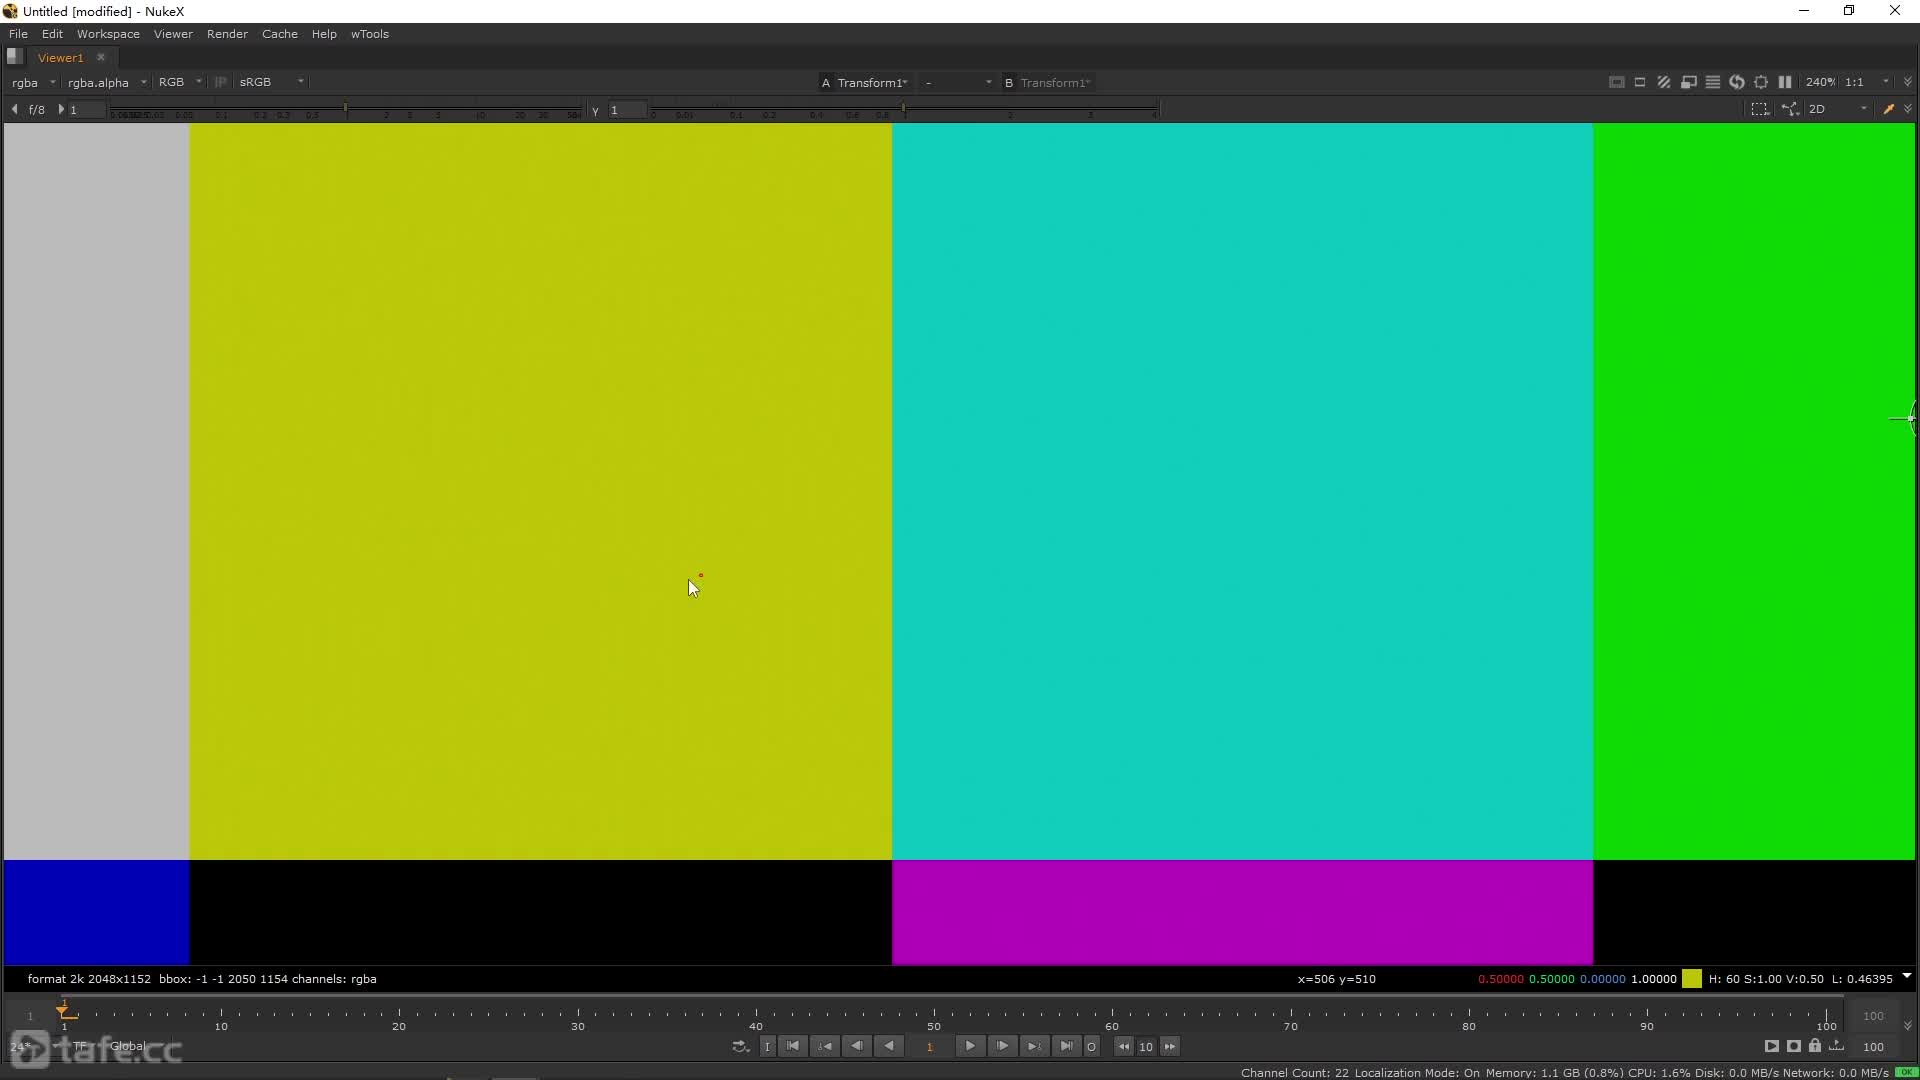Toggle the IP input process button
1920x1080 pixels.
[221, 82]
